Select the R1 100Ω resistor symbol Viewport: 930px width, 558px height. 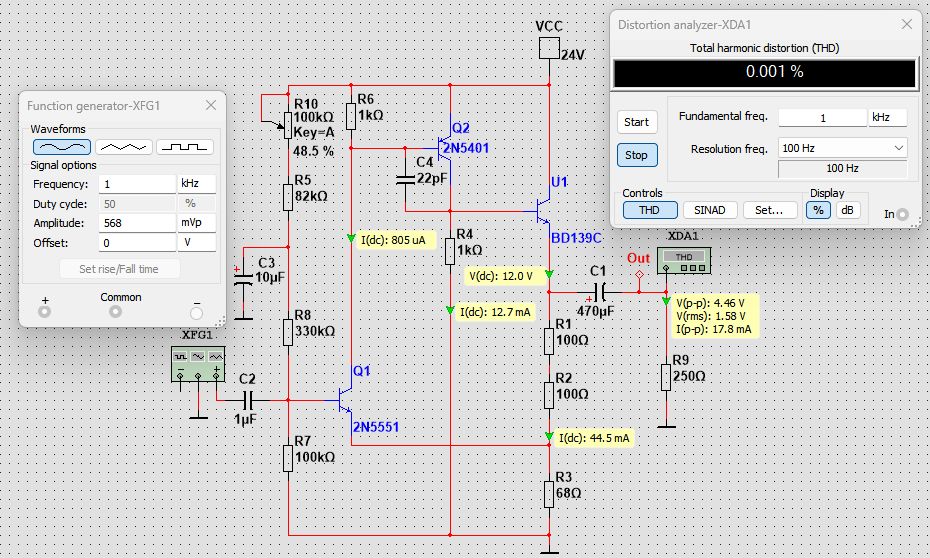click(x=549, y=342)
